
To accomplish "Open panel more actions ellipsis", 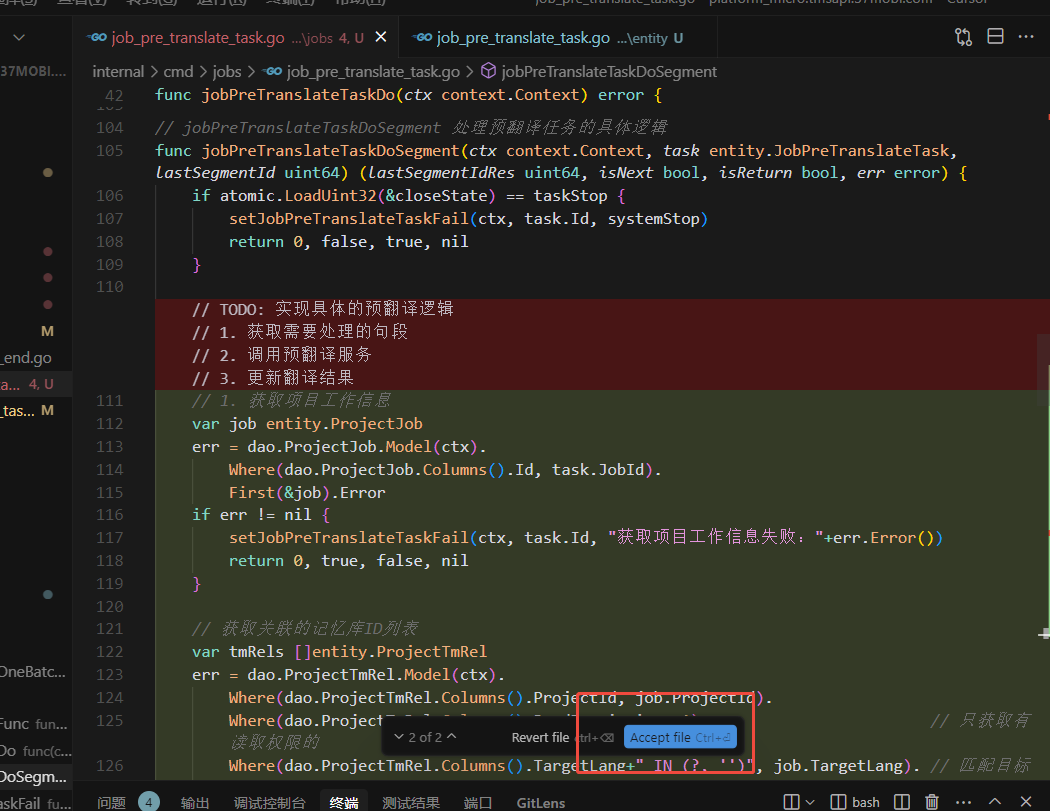I will (x=963, y=802).
